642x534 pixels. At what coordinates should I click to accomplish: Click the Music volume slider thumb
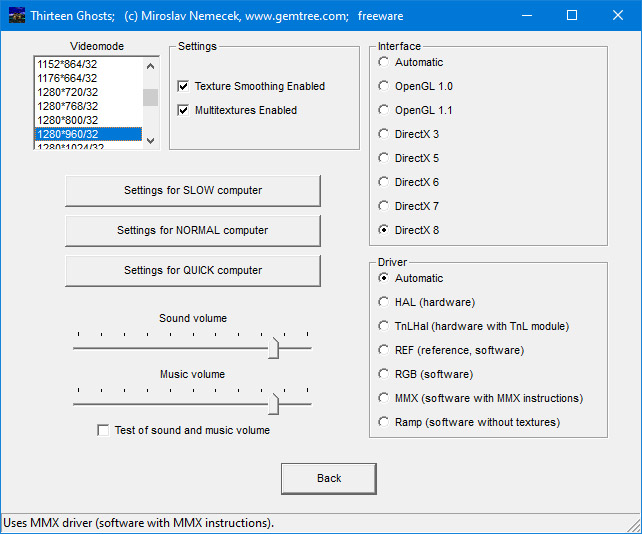click(x=274, y=404)
